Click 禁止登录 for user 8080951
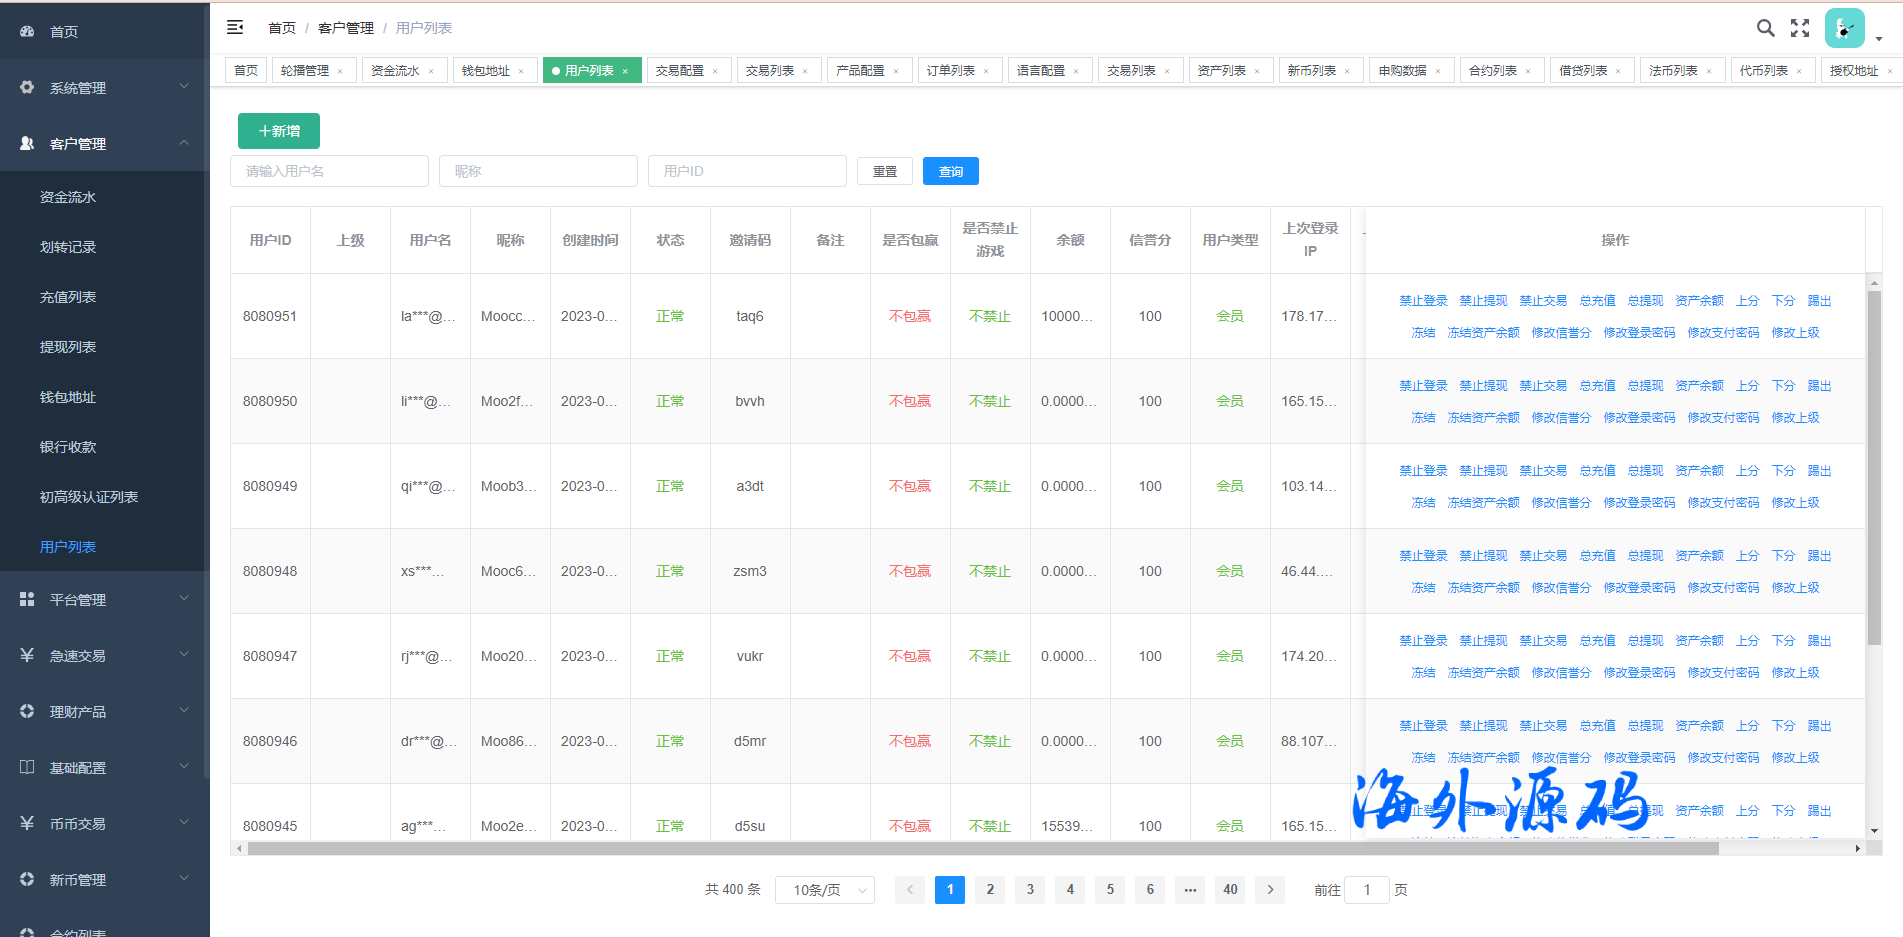The height and width of the screenshot is (937, 1903). click(x=1423, y=301)
